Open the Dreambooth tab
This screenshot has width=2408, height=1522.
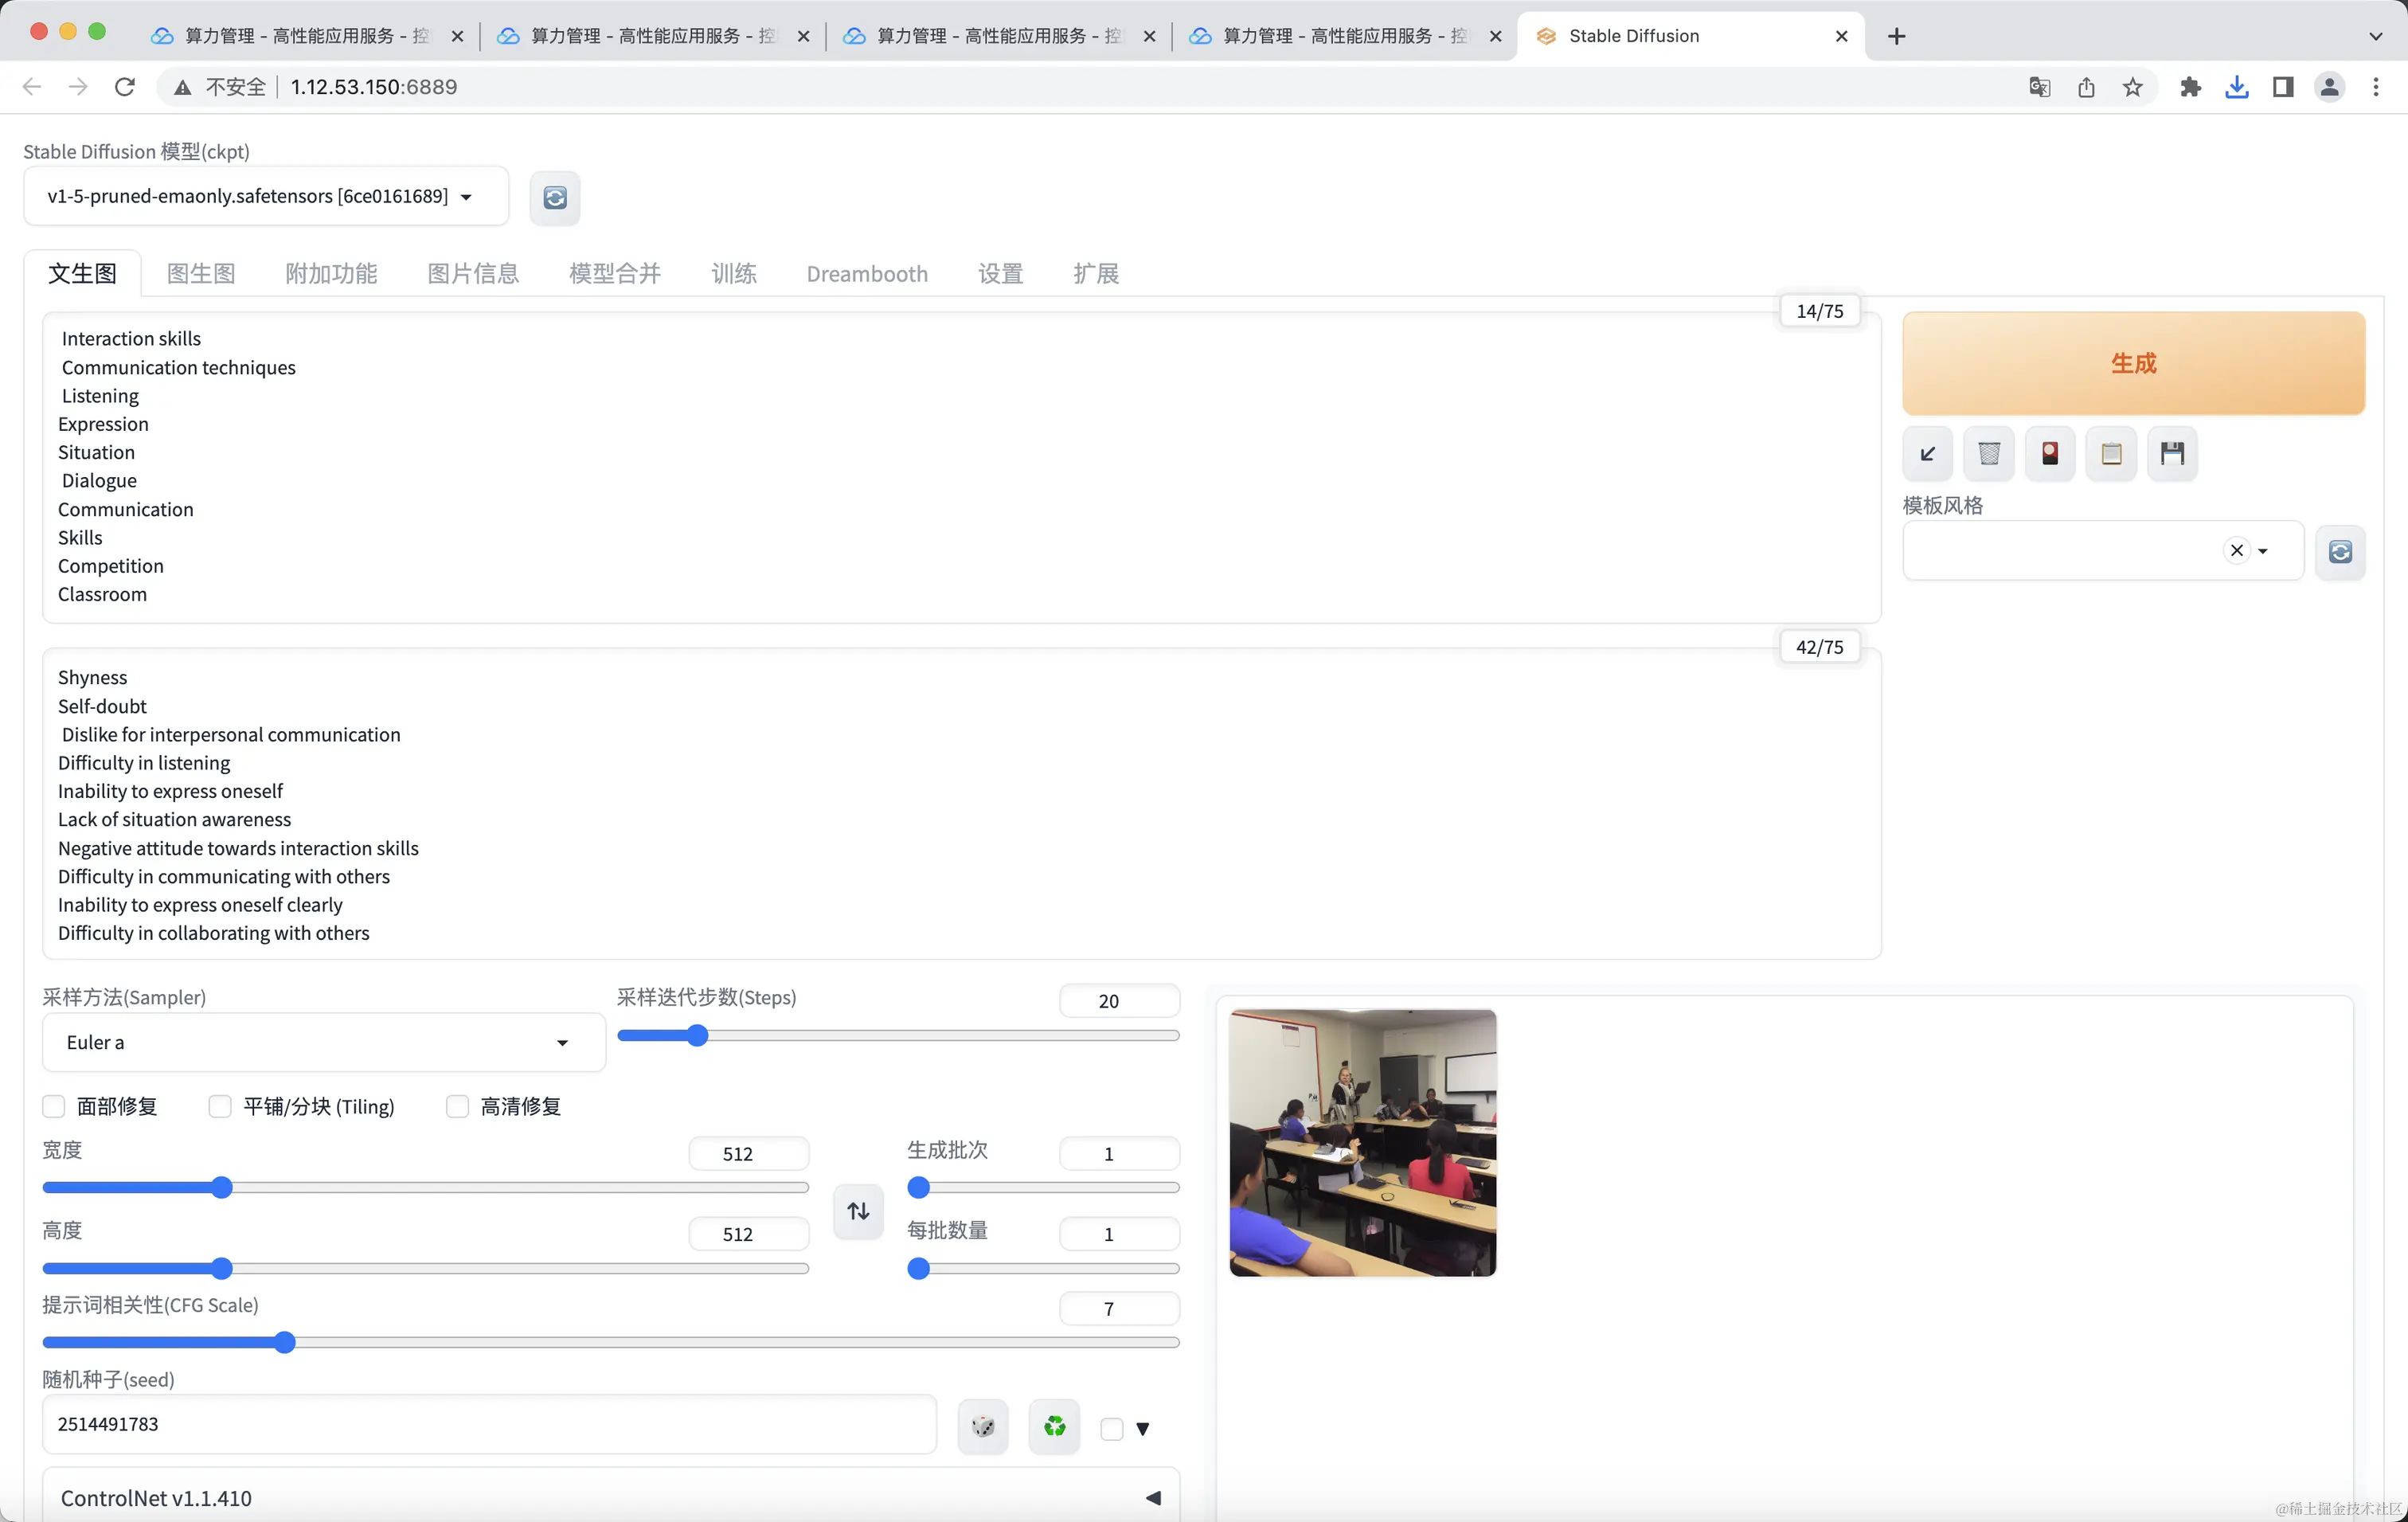point(866,273)
